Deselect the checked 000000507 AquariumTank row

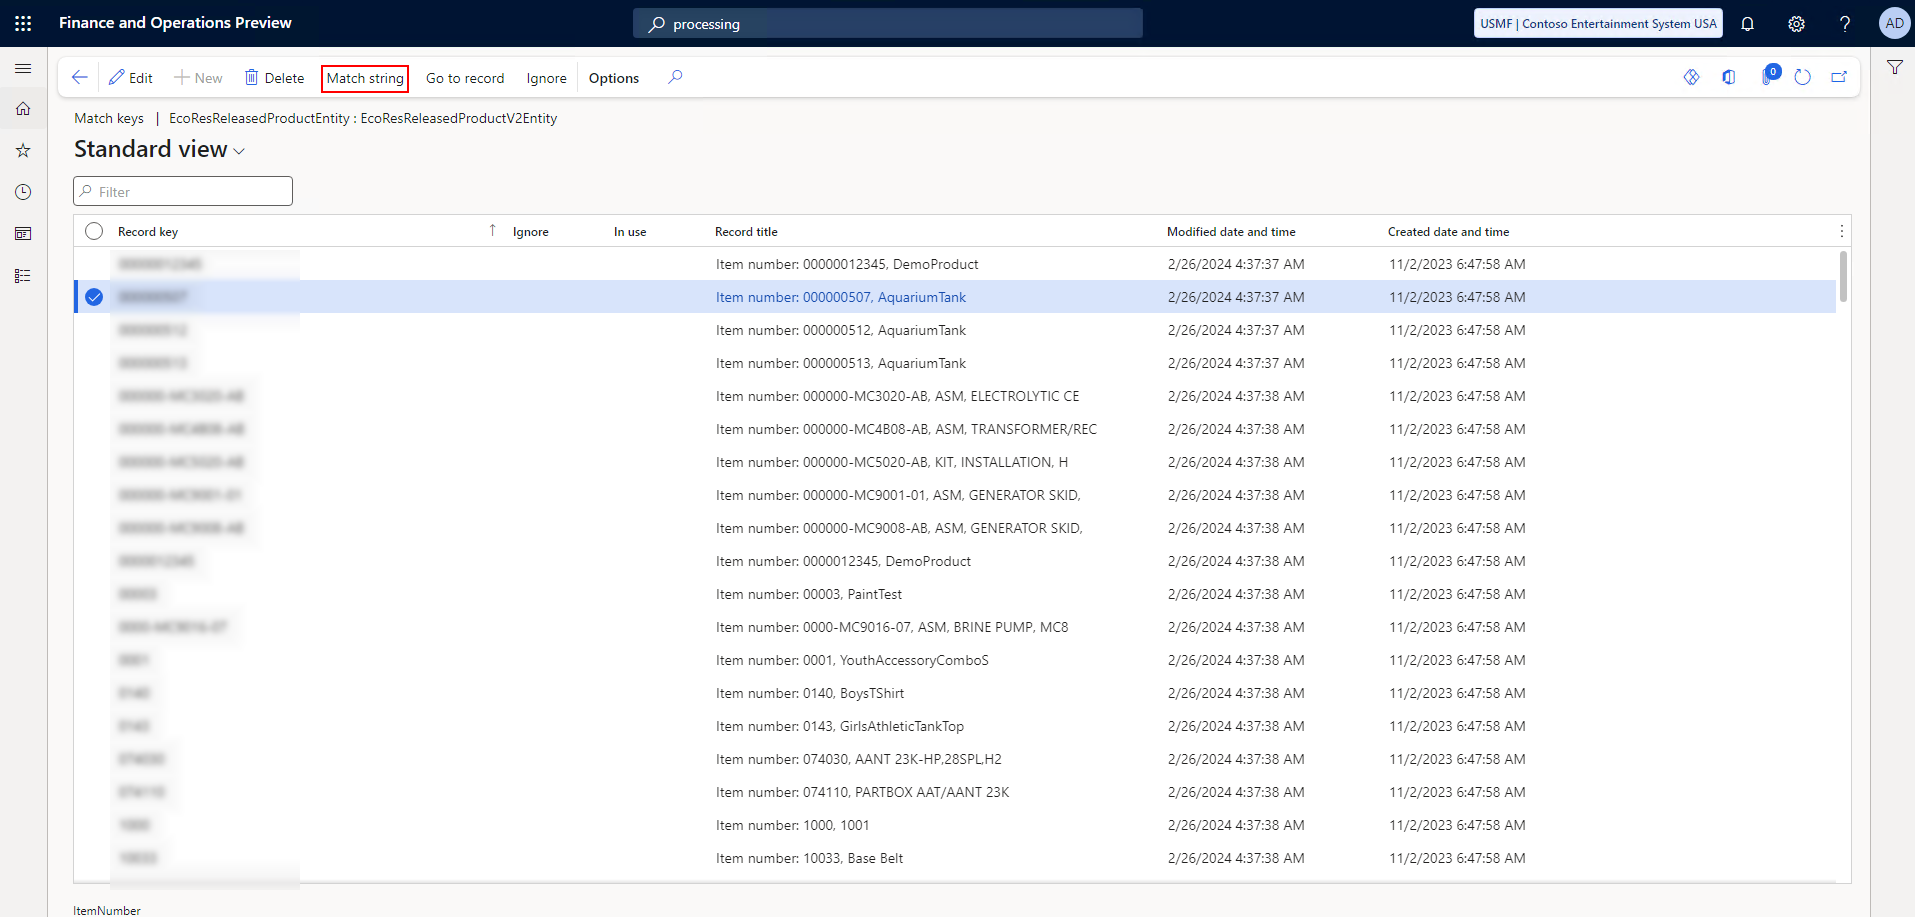(x=94, y=297)
